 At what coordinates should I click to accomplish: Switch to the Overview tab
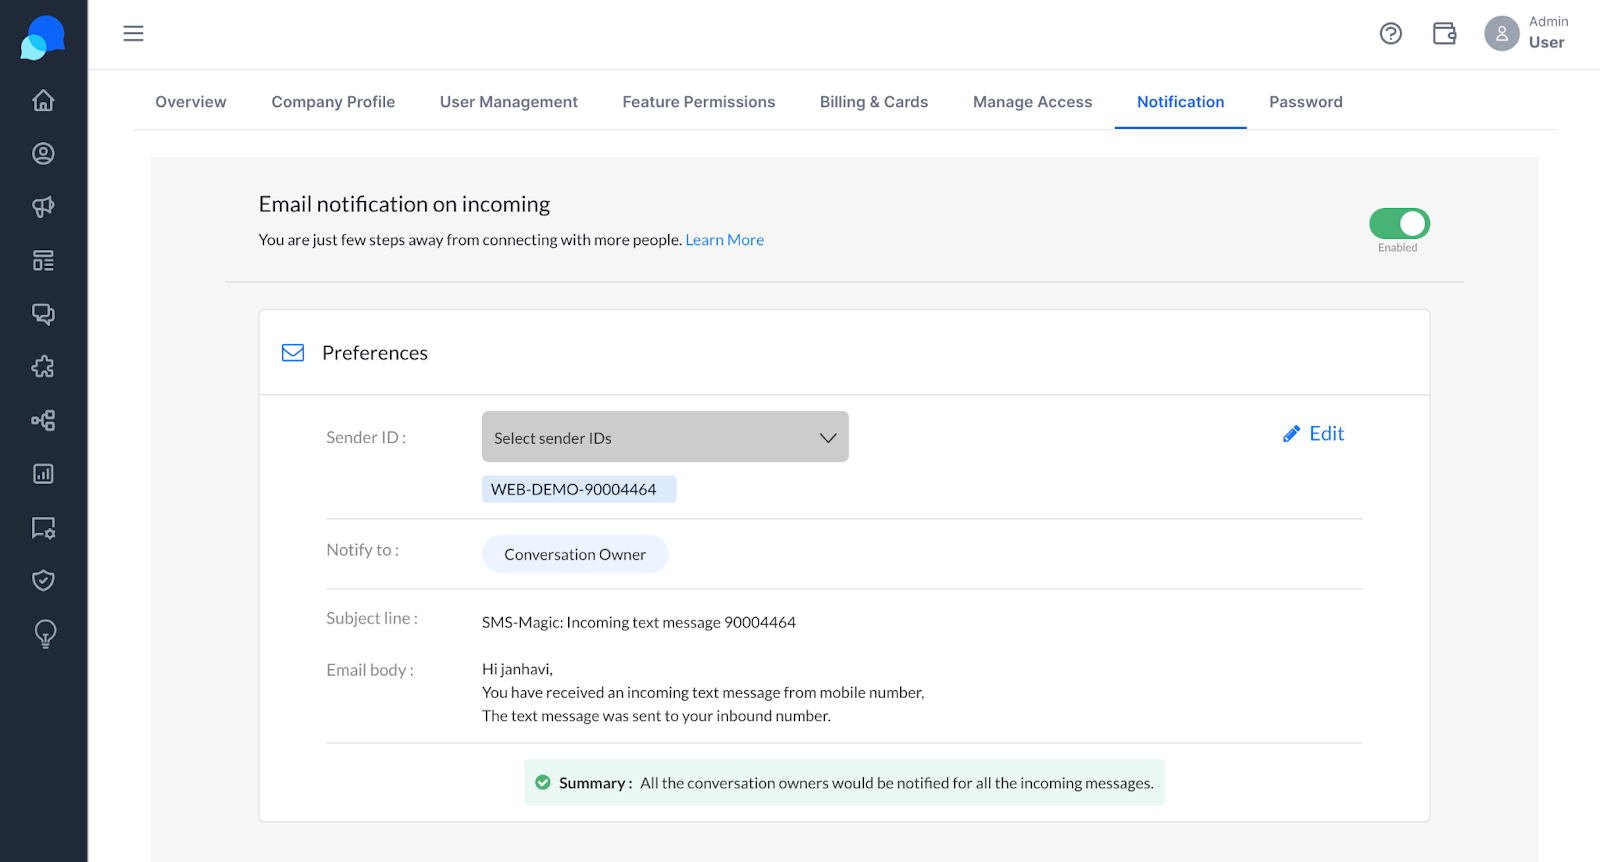pyautogui.click(x=191, y=102)
